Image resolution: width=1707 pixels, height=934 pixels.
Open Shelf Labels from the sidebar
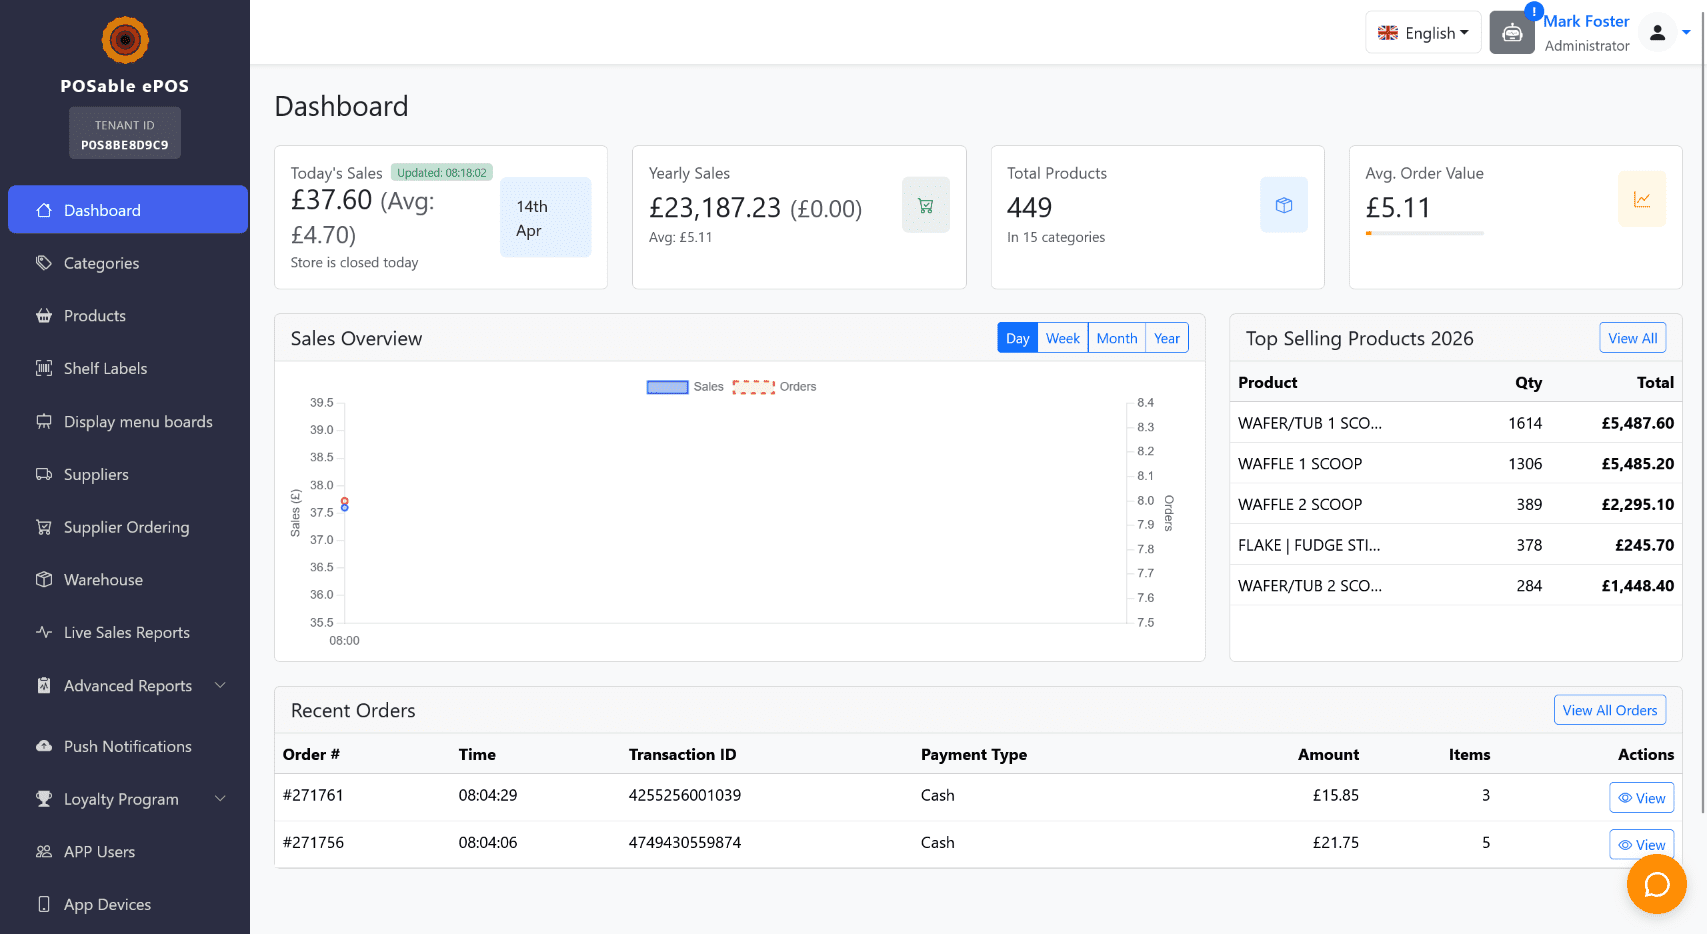click(105, 368)
